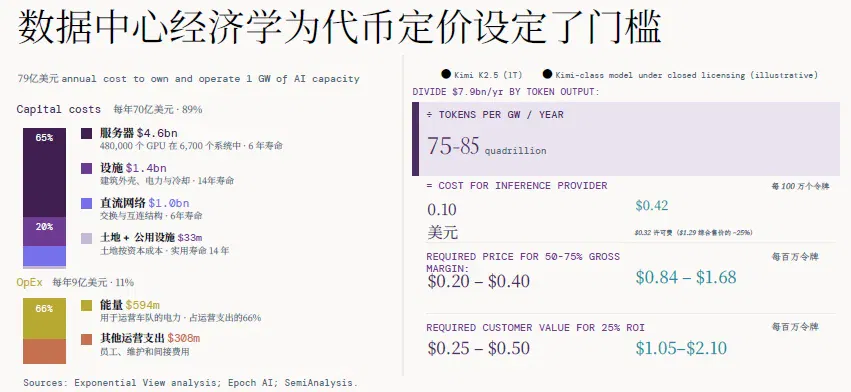Screen dimensions: 851x392
Task: Click the $0.20 – $0.40 price range
Action: tap(479, 281)
